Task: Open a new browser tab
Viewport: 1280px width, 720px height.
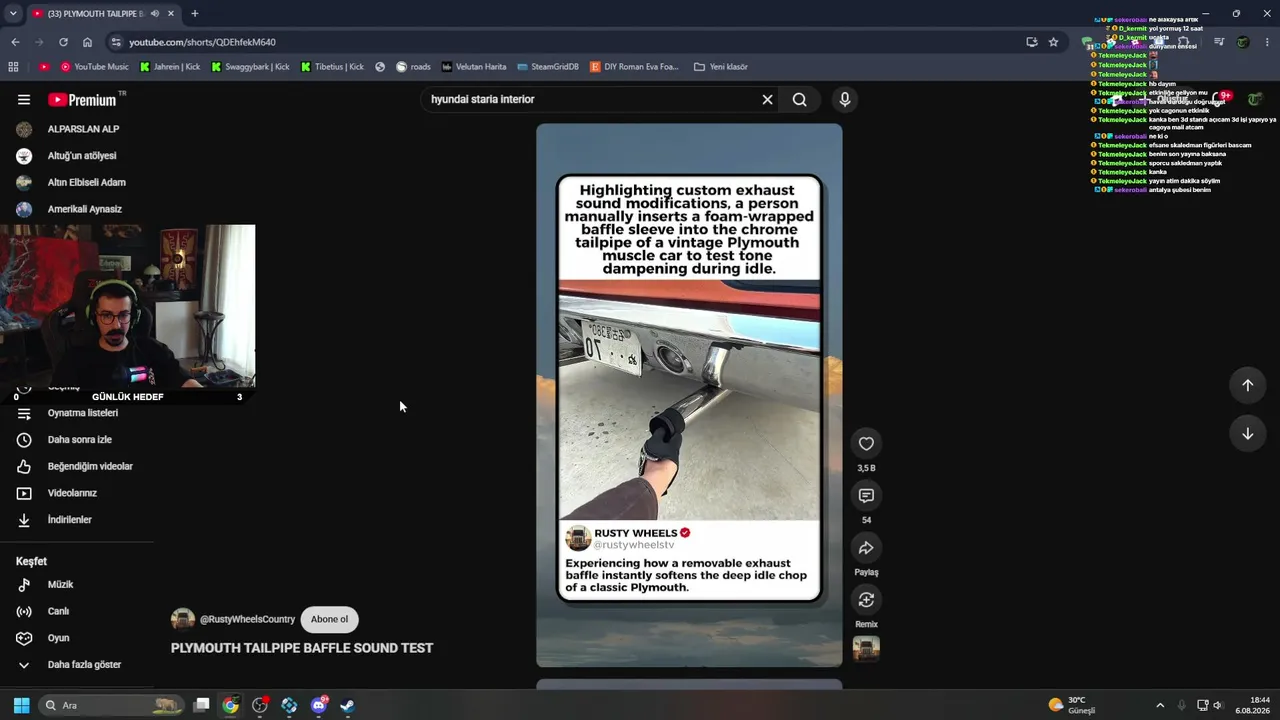Action: click(195, 14)
